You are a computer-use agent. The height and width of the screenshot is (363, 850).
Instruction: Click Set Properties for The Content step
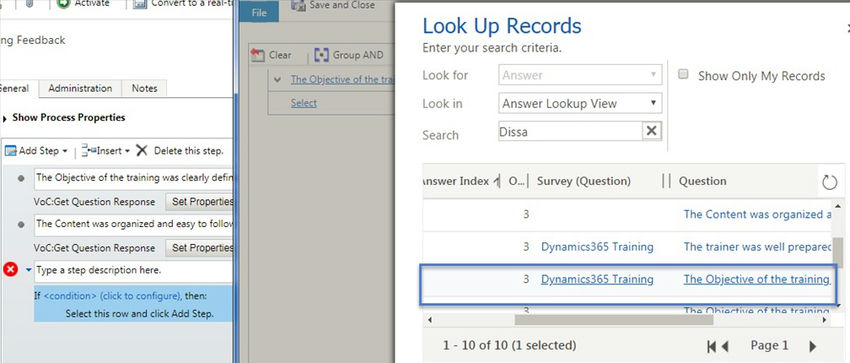click(199, 248)
